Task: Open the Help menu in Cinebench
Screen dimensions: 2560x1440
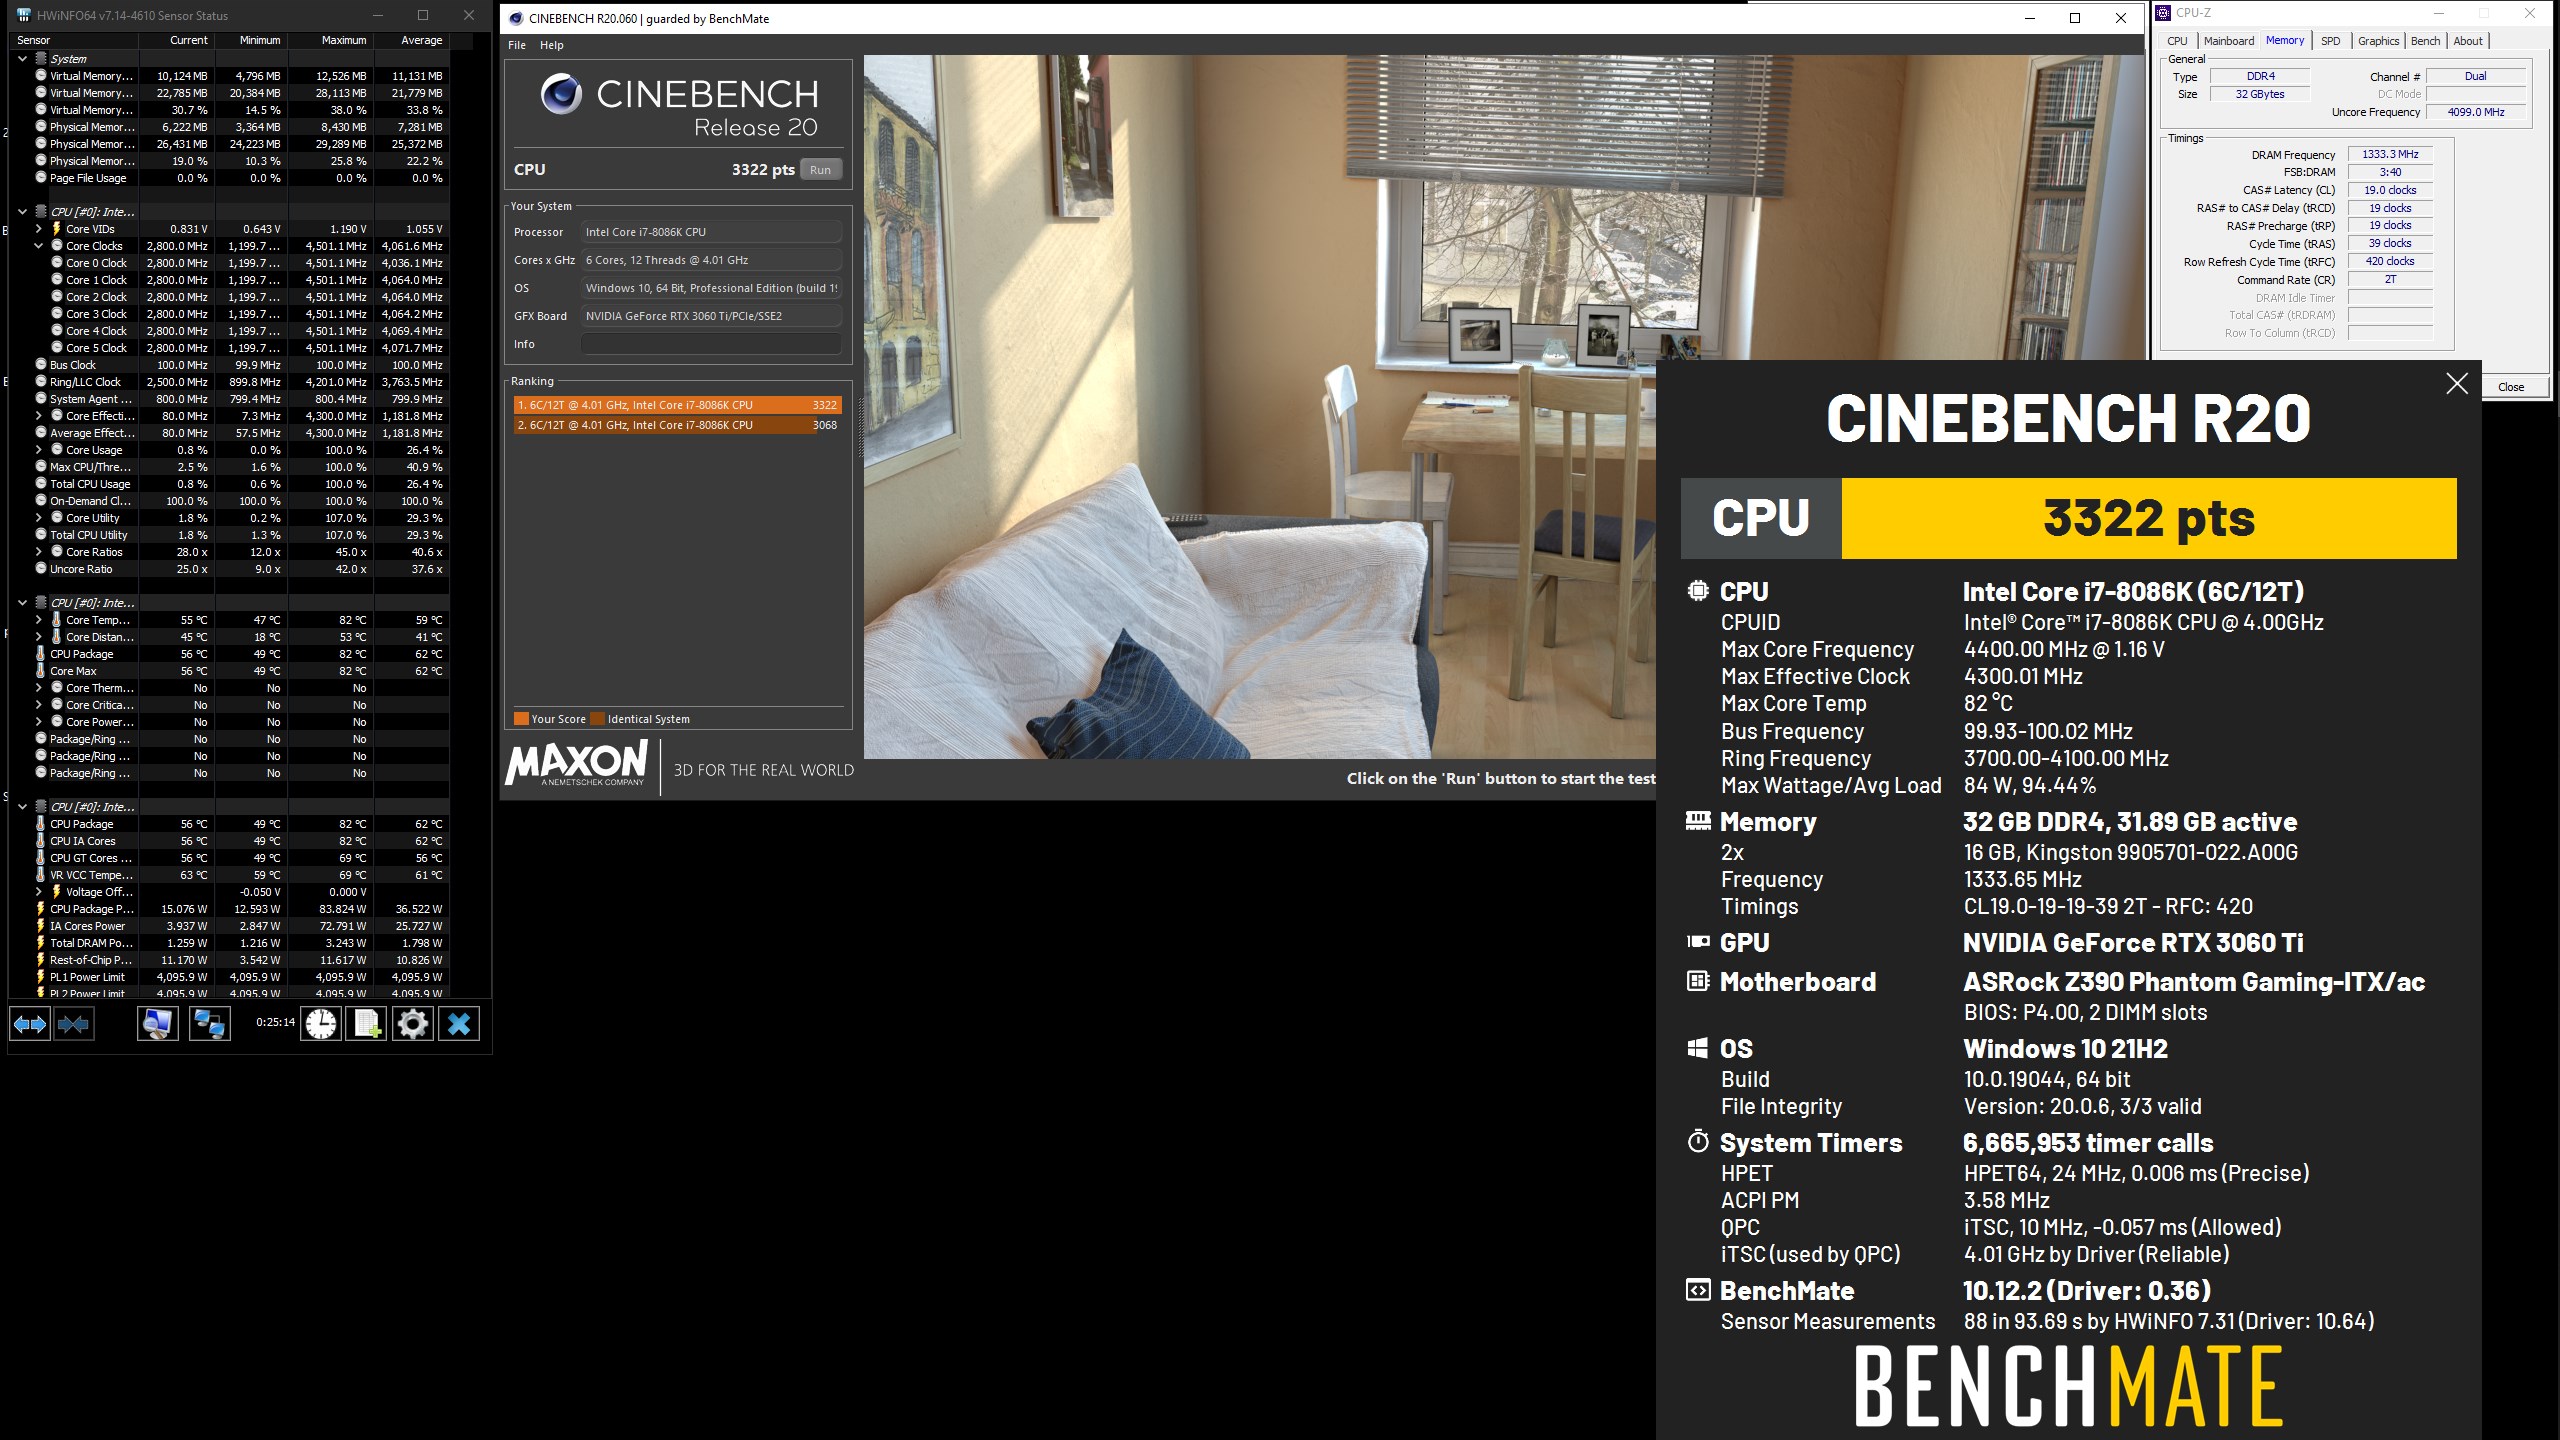Action: click(552, 45)
